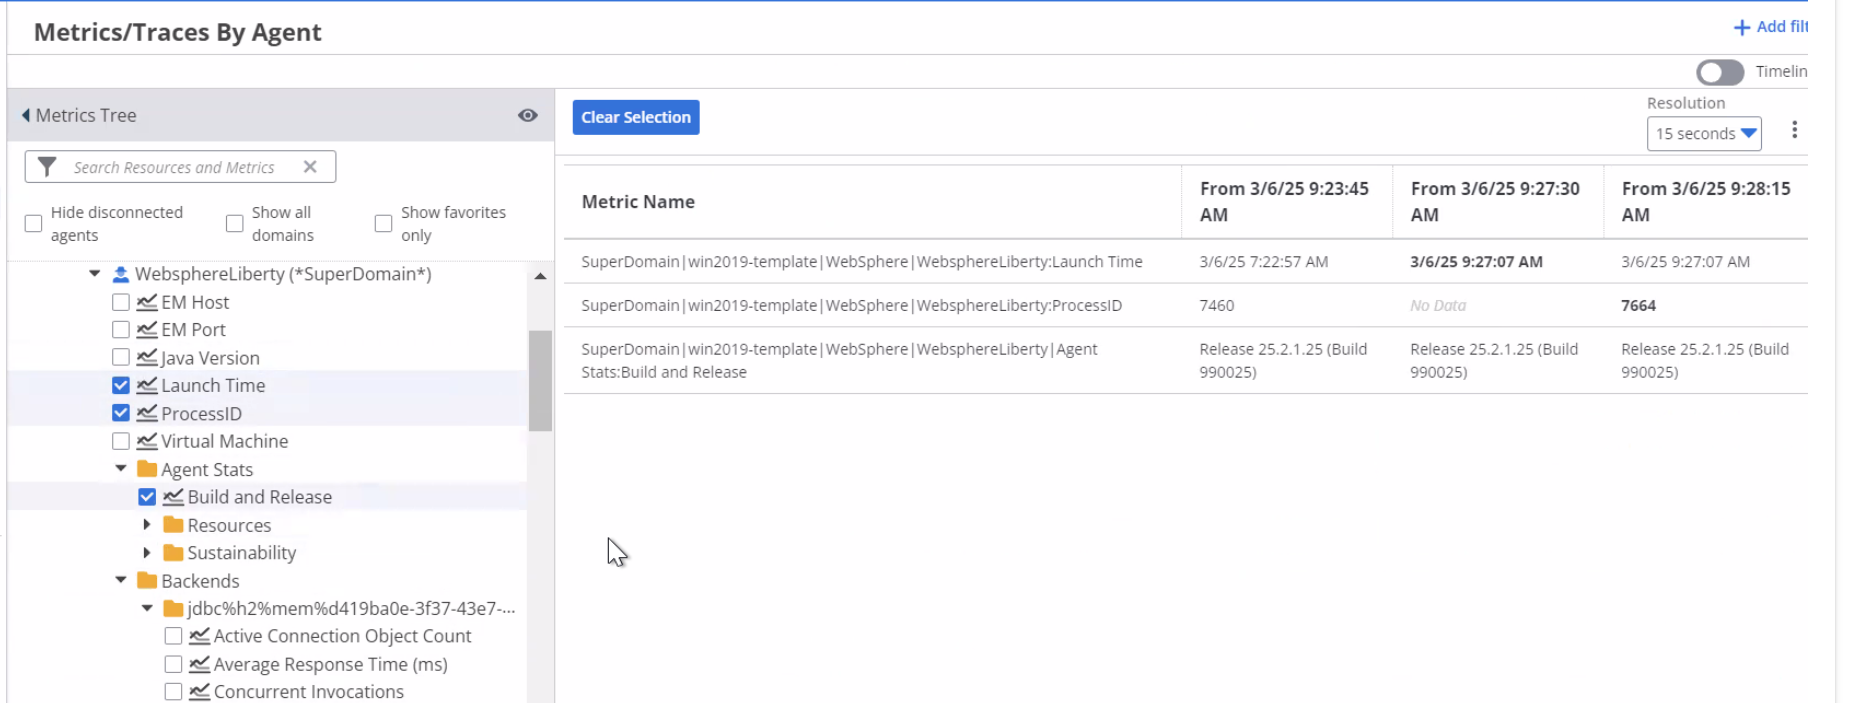Click the EM Host metric chart icon
This screenshot has width=1856, height=703.
(x=147, y=302)
